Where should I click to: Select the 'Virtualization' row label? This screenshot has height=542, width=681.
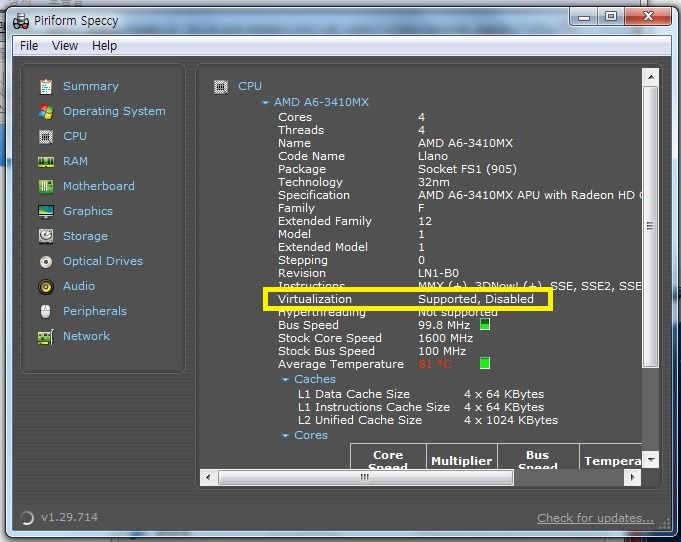[x=315, y=299]
